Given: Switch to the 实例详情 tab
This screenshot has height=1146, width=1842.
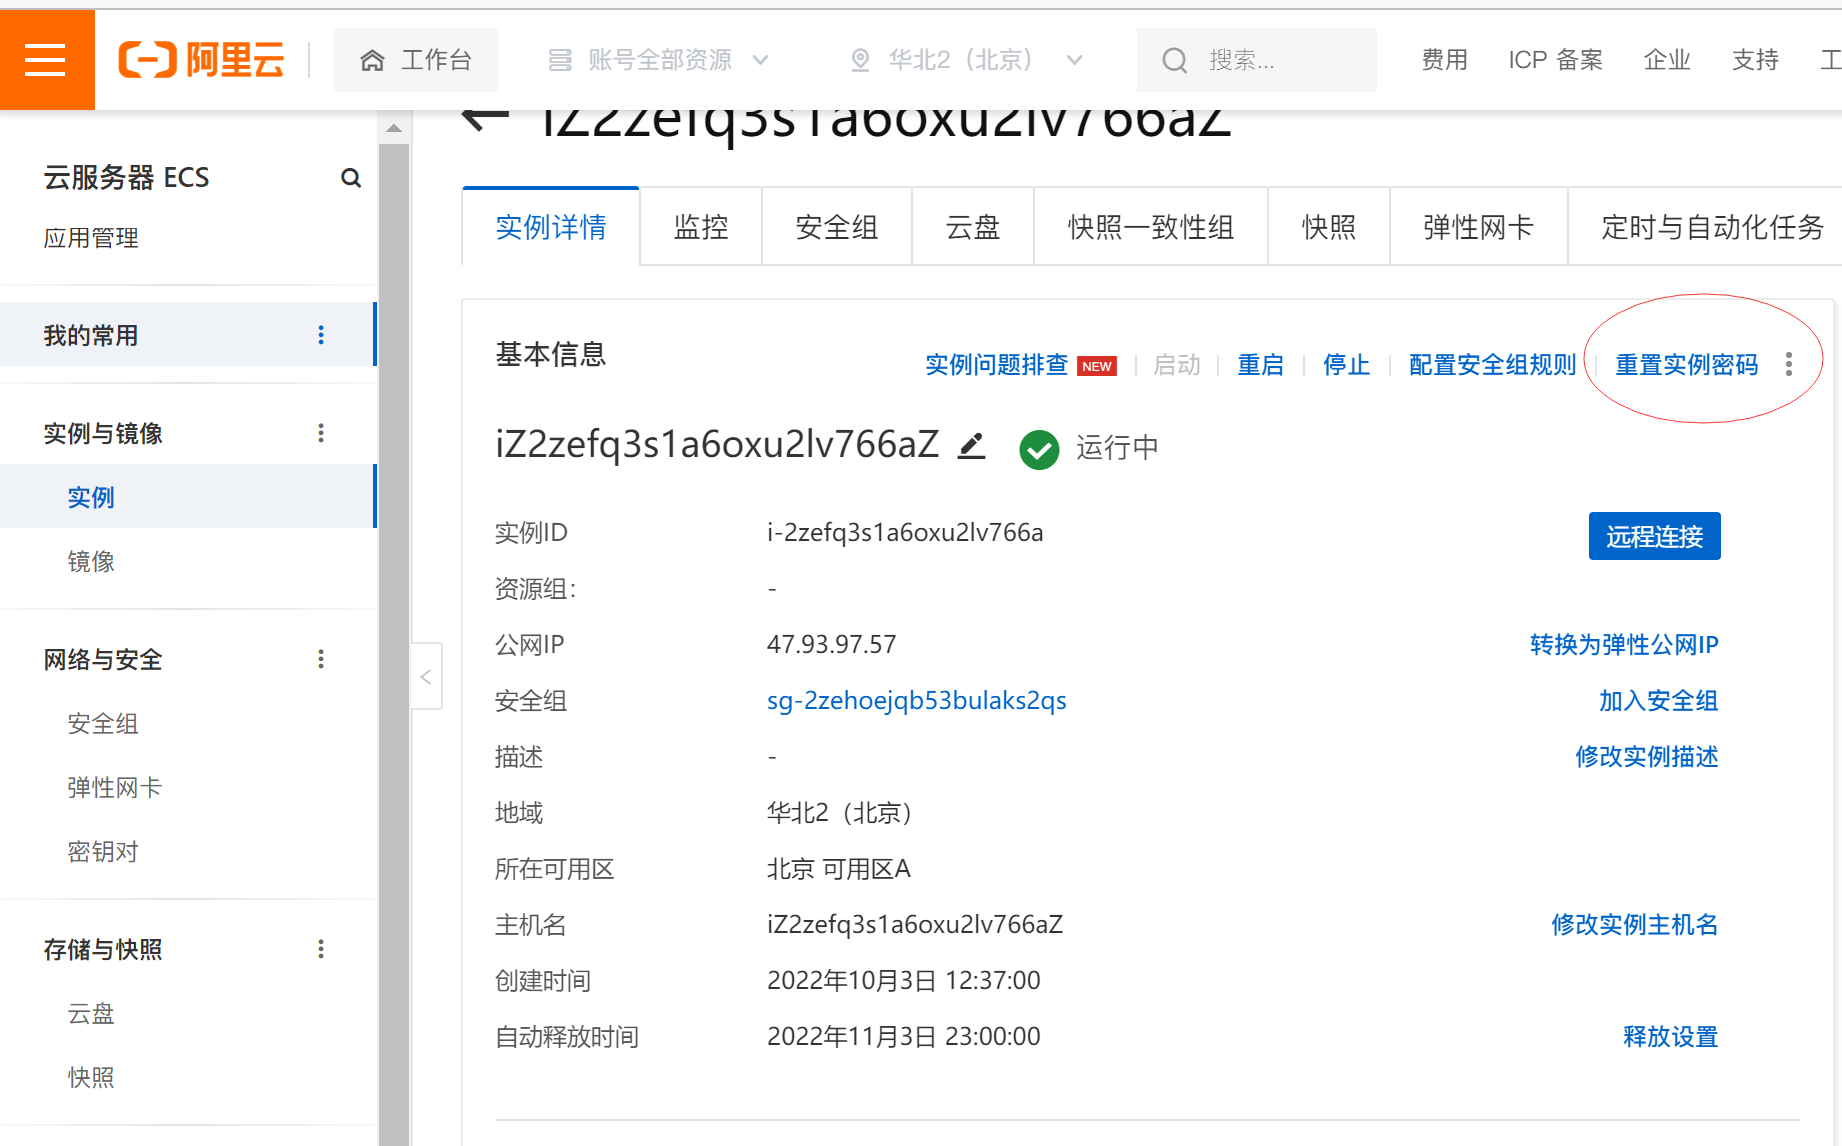Looking at the screenshot, I should click(551, 227).
